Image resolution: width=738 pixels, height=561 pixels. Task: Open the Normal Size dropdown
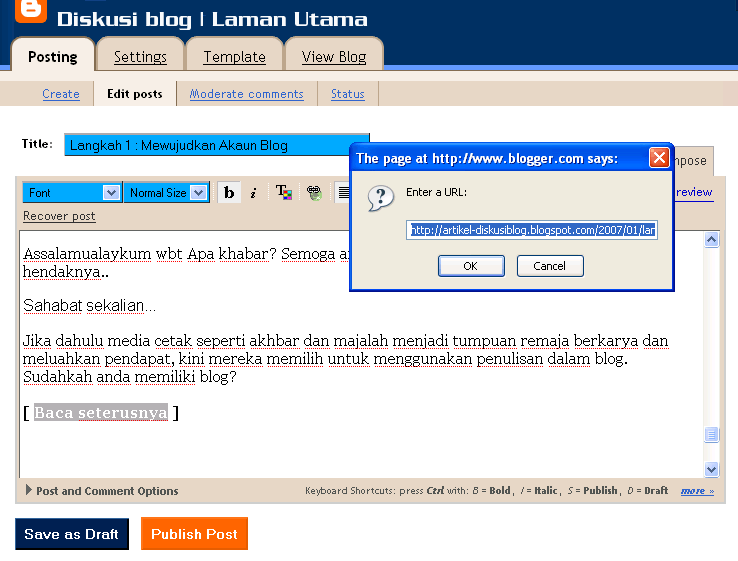pyautogui.click(x=167, y=192)
